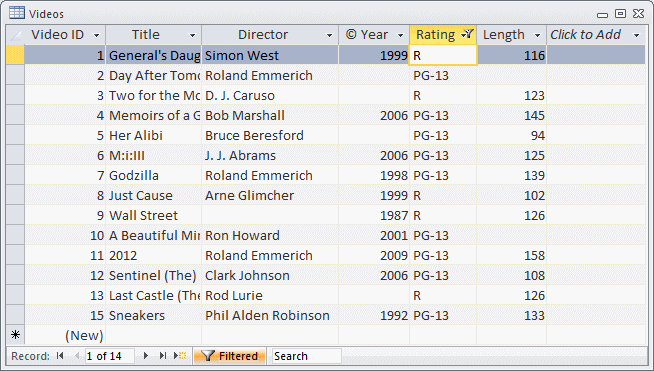Click the 116 length cell
Viewport: 654px width, 371px height.
512,55
